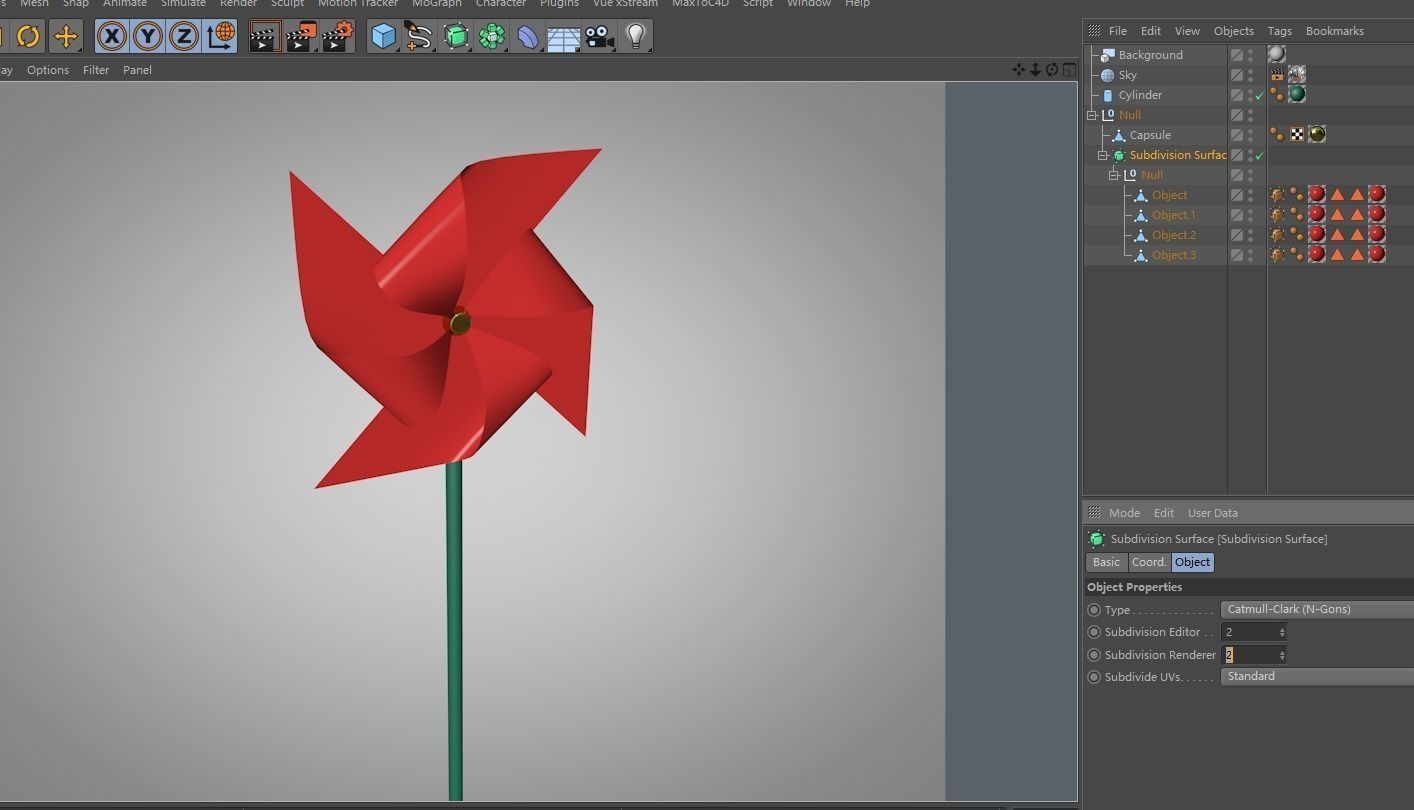Select Object.2's Phong tag dots icon
1414x810 pixels.
[1297, 235]
